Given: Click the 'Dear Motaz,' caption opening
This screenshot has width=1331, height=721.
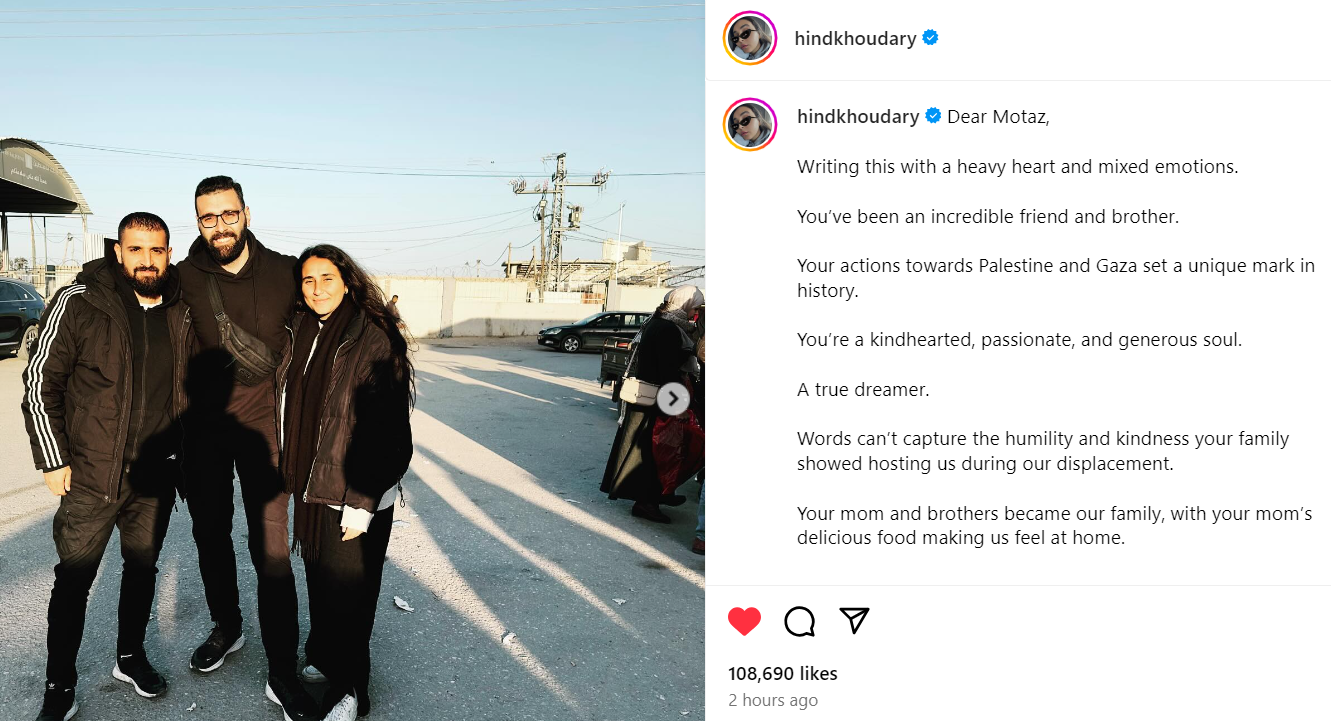Looking at the screenshot, I should coord(999,117).
